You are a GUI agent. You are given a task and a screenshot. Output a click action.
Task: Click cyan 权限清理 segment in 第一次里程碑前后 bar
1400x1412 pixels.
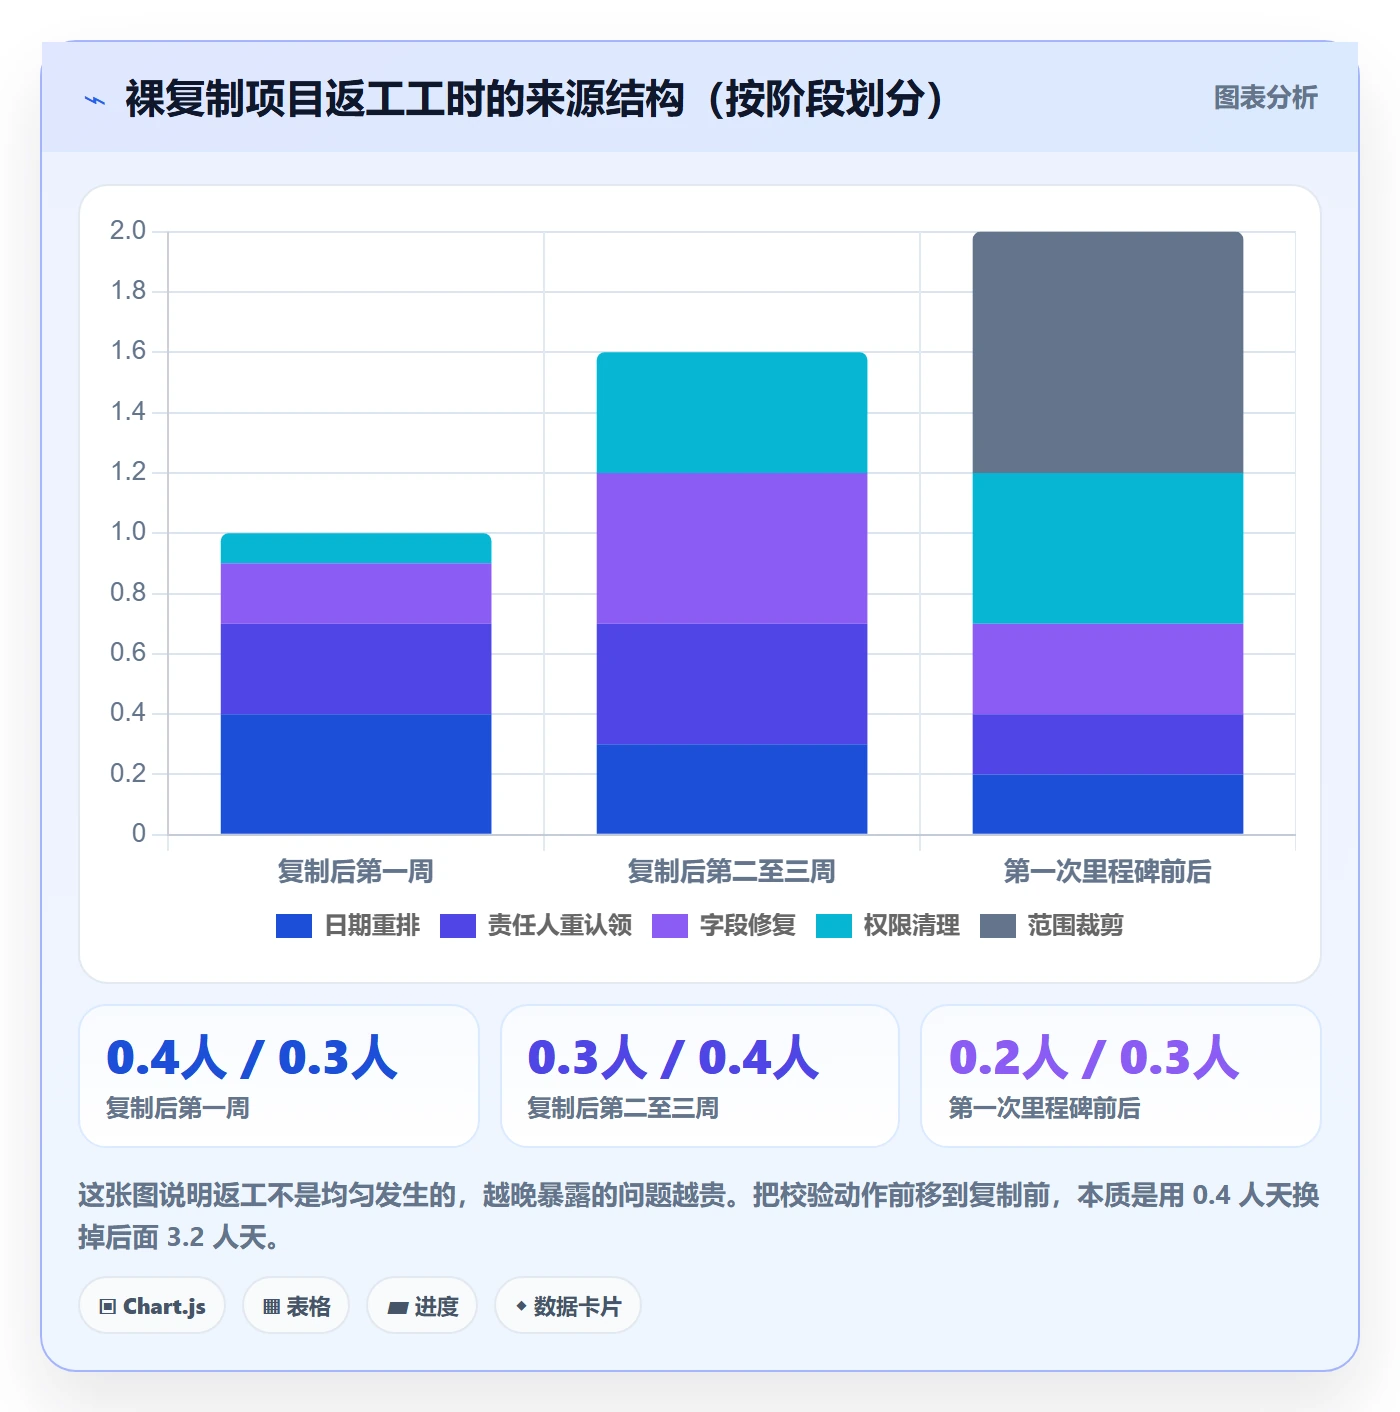point(1108,548)
